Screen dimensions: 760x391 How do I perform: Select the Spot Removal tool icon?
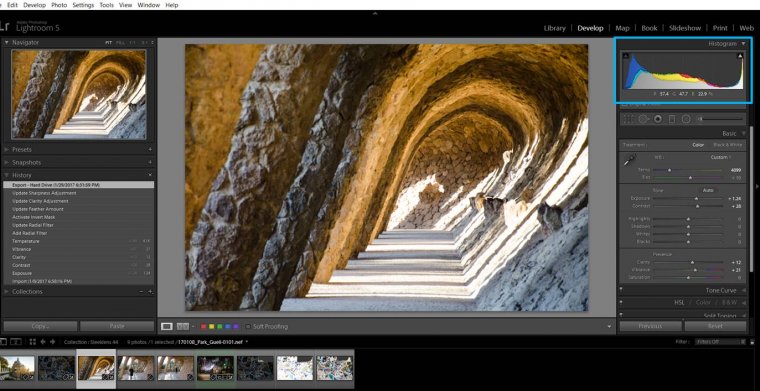point(643,119)
